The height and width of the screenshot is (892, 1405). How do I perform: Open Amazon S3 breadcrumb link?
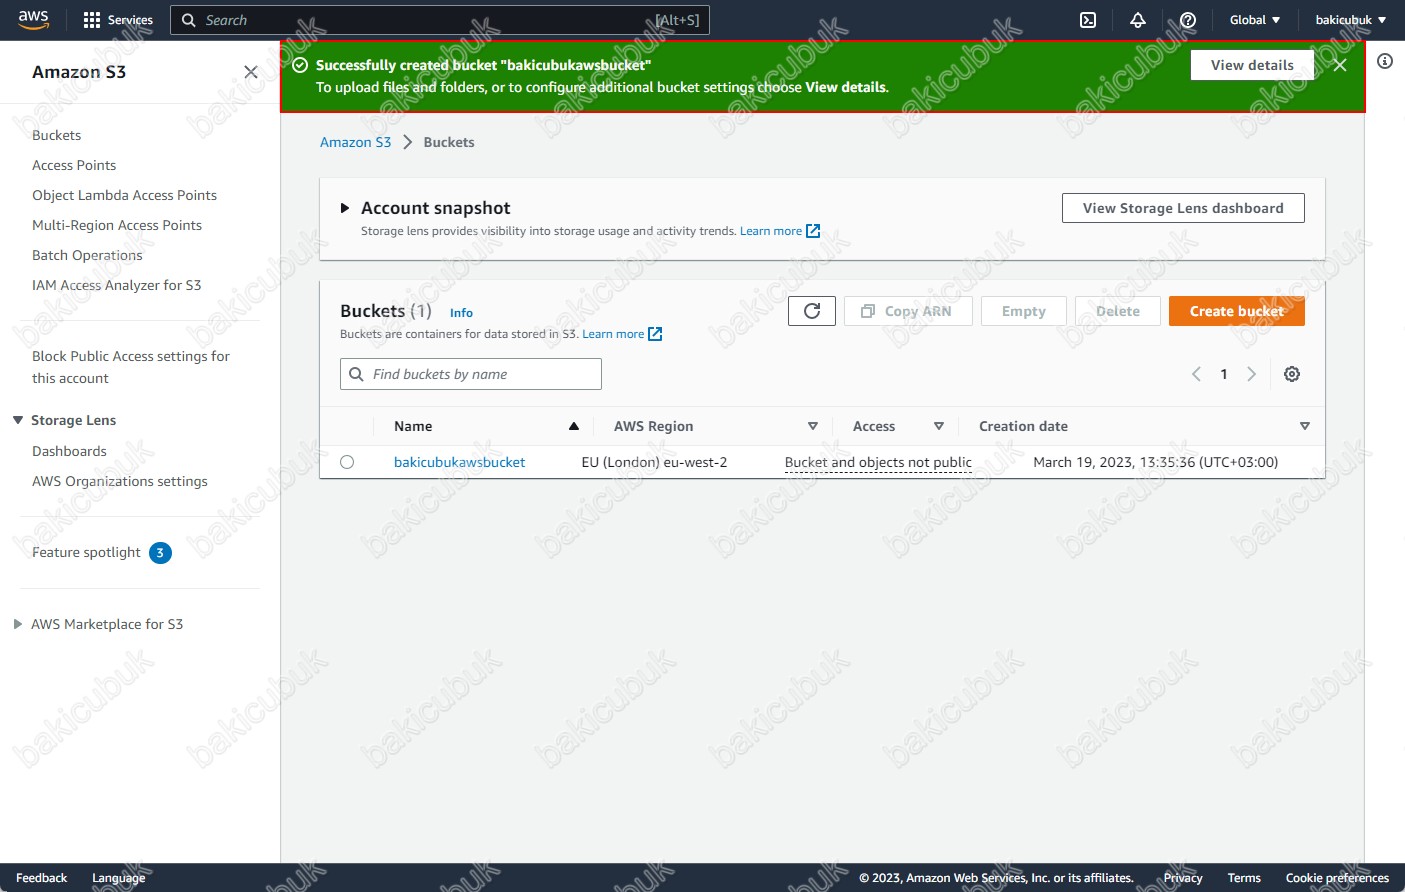coord(355,142)
